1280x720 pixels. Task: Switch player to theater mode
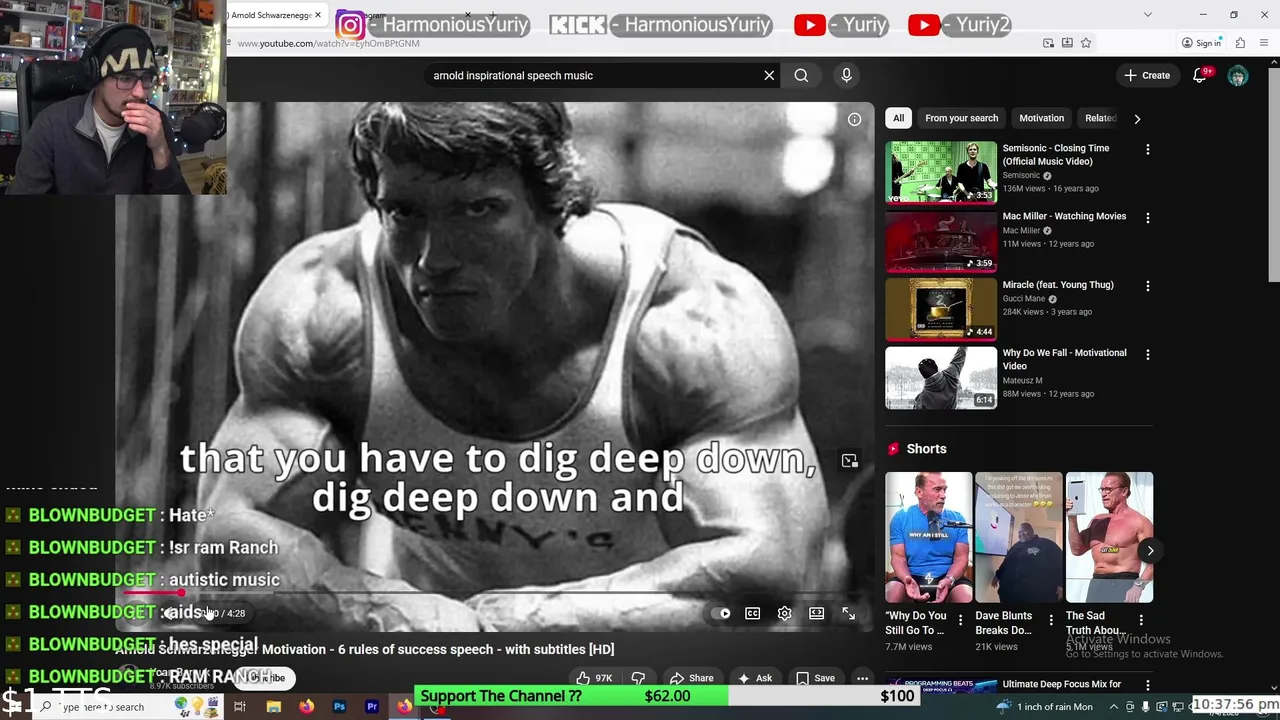[816, 613]
